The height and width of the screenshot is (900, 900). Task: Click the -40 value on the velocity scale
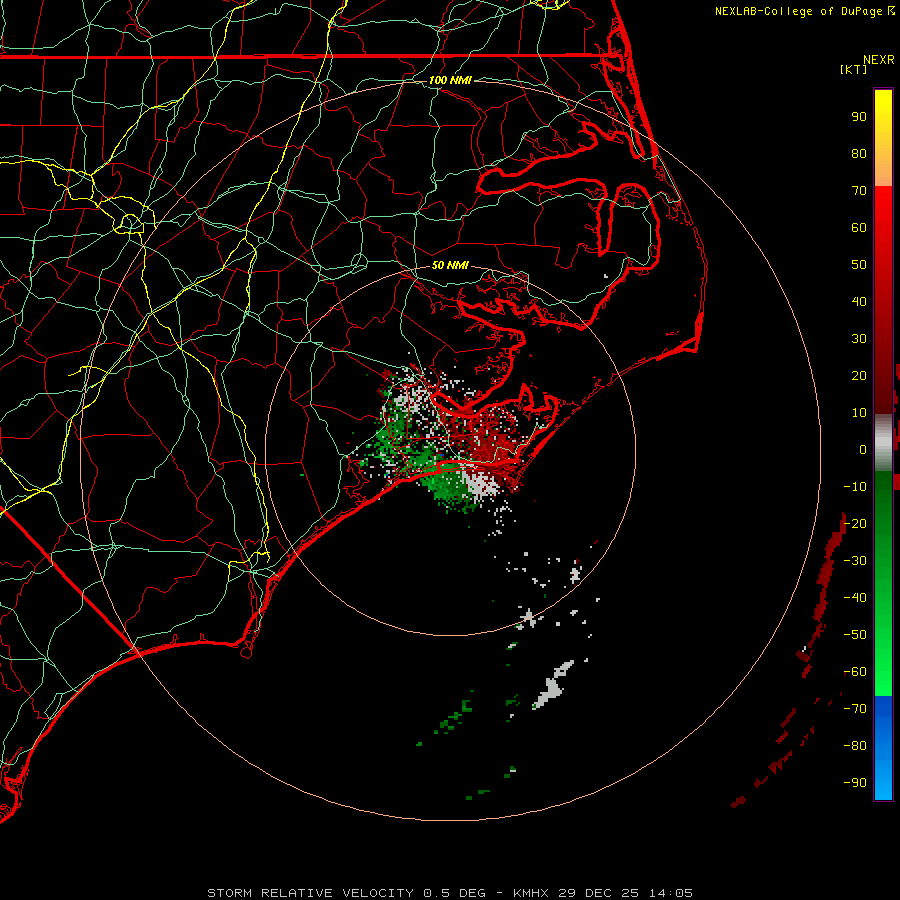coord(855,598)
